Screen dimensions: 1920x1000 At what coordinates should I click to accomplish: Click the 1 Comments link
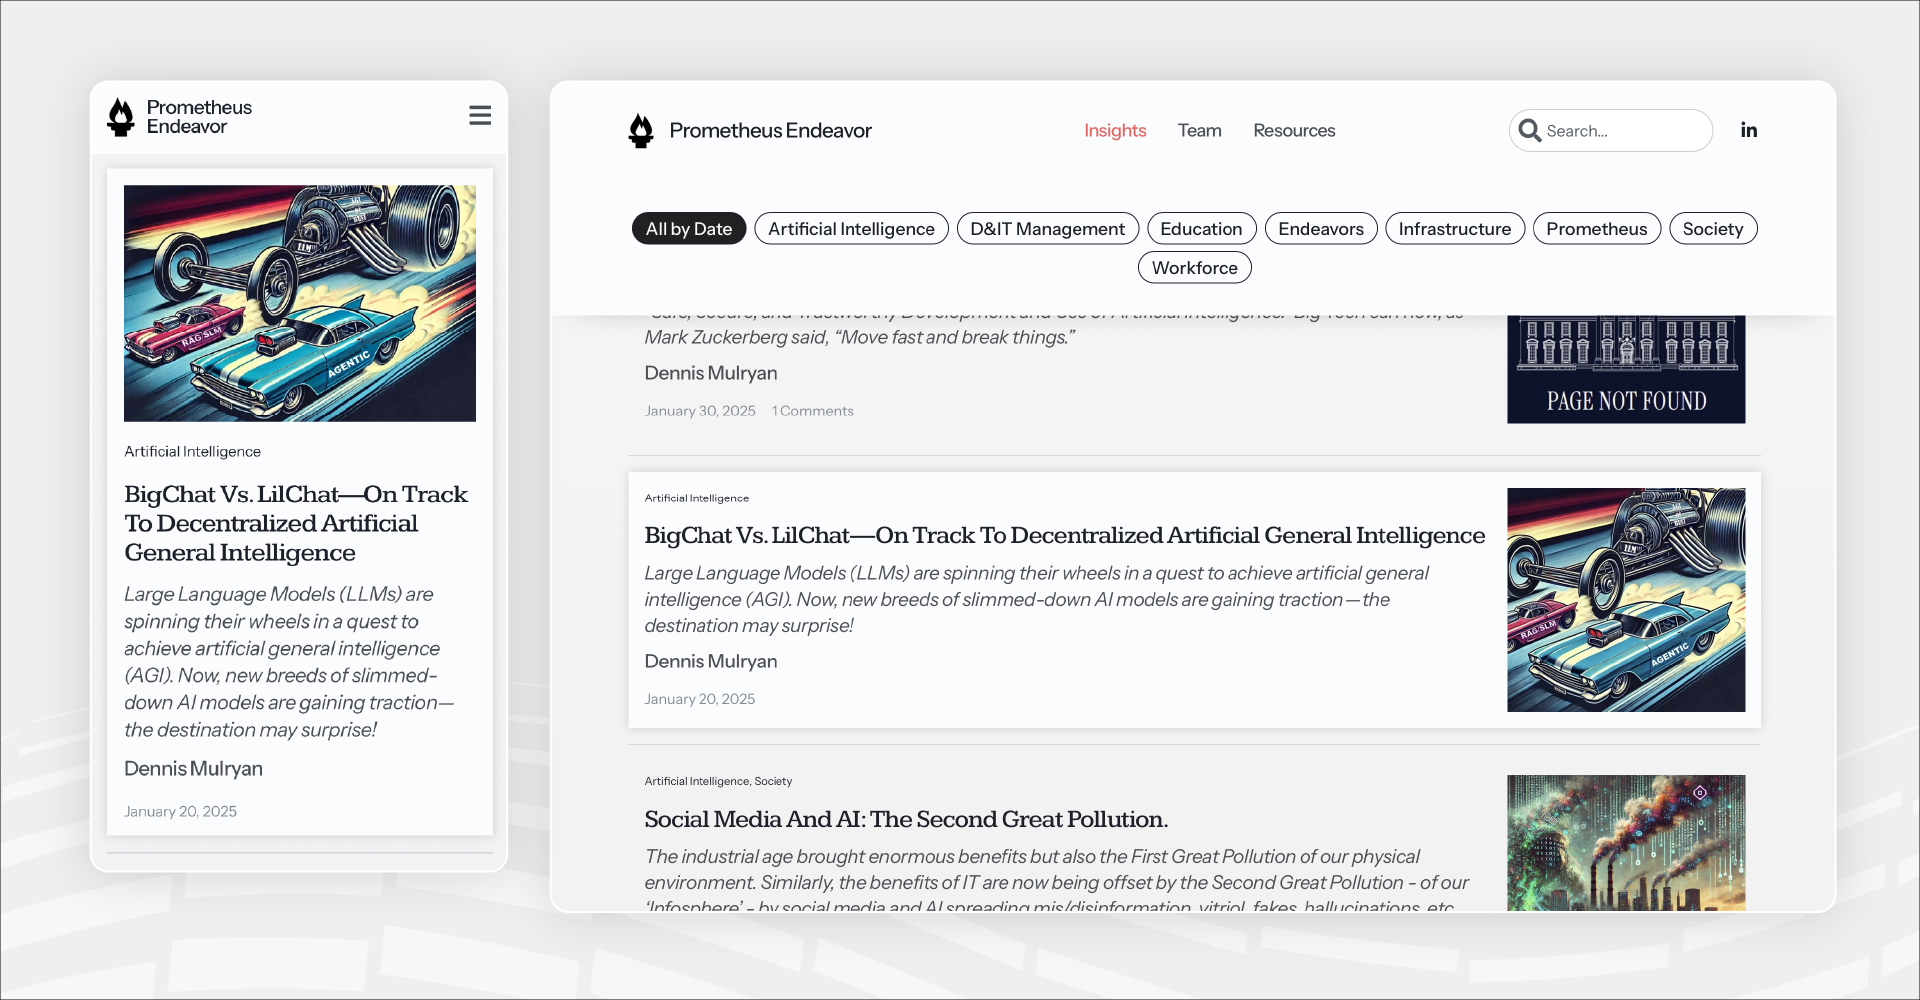[x=812, y=411]
